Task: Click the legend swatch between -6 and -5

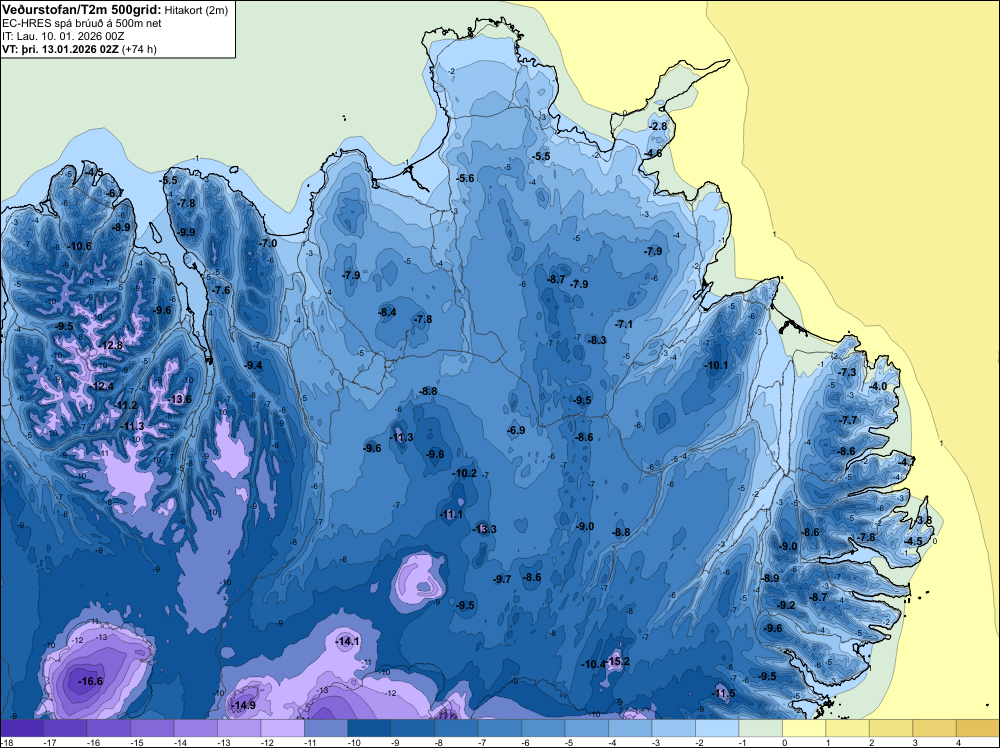Action: pyautogui.click(x=543, y=728)
